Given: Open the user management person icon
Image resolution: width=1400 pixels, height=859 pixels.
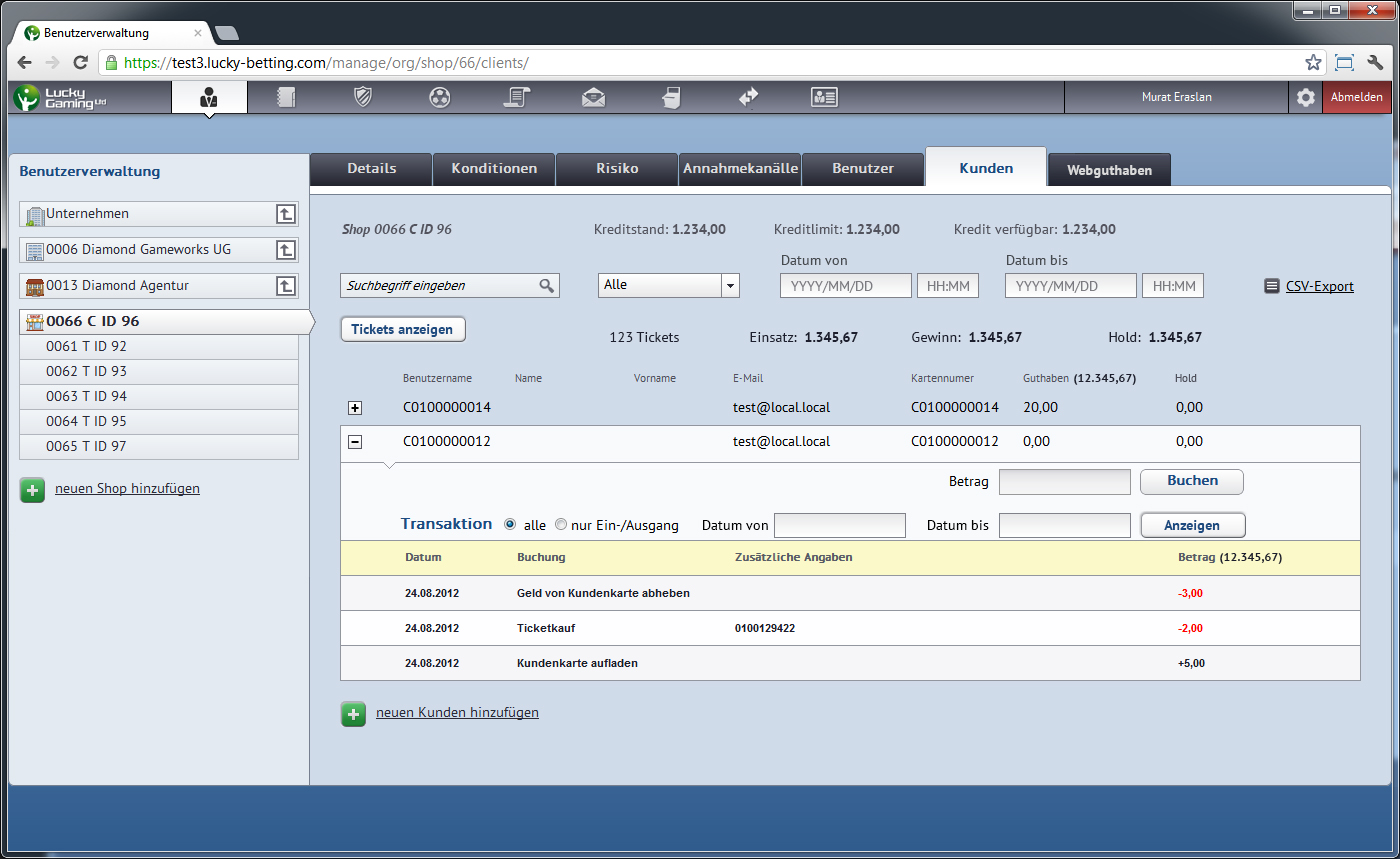Looking at the screenshot, I should [x=209, y=97].
